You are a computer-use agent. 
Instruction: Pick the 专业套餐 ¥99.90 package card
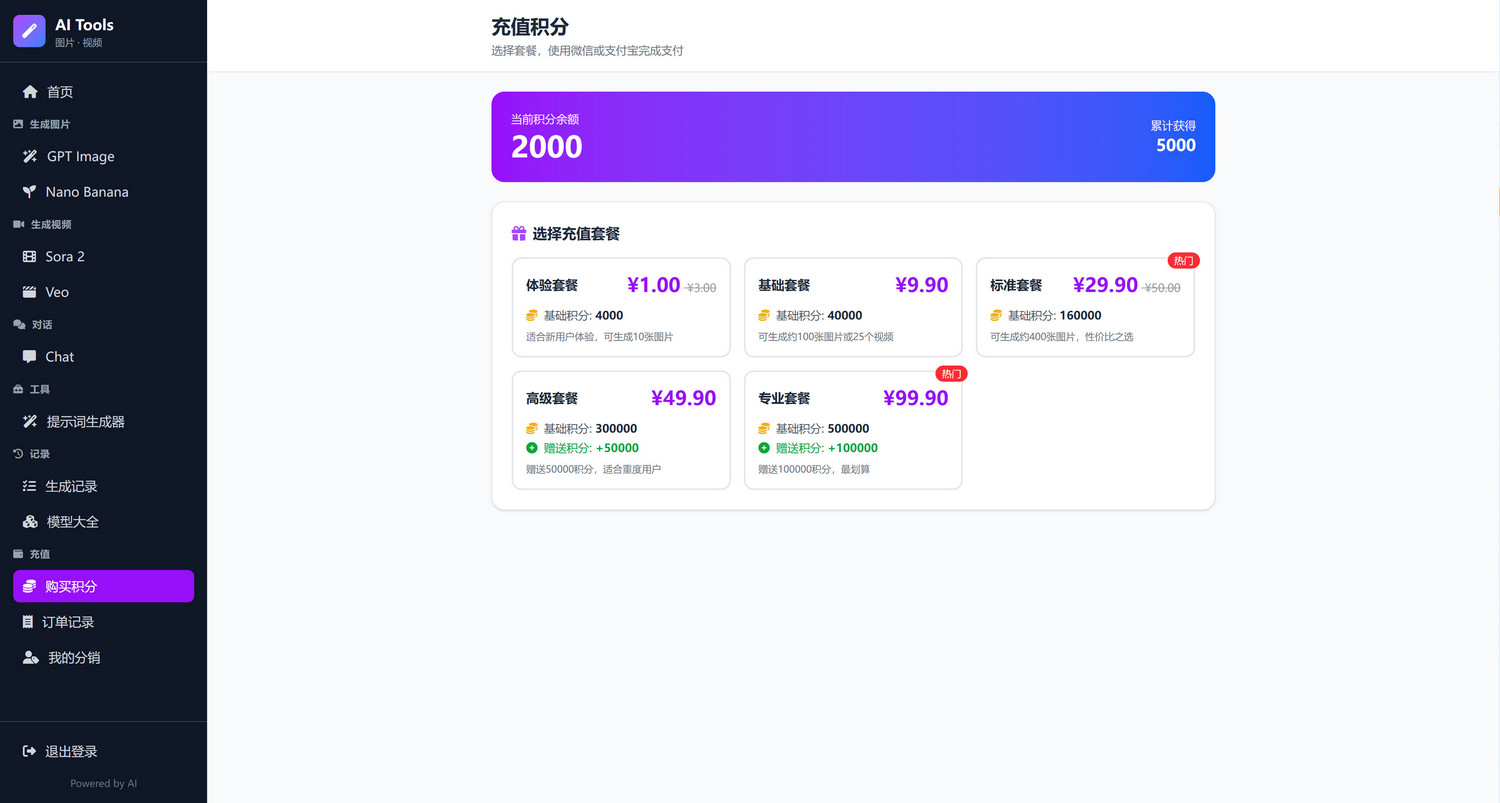(853, 430)
